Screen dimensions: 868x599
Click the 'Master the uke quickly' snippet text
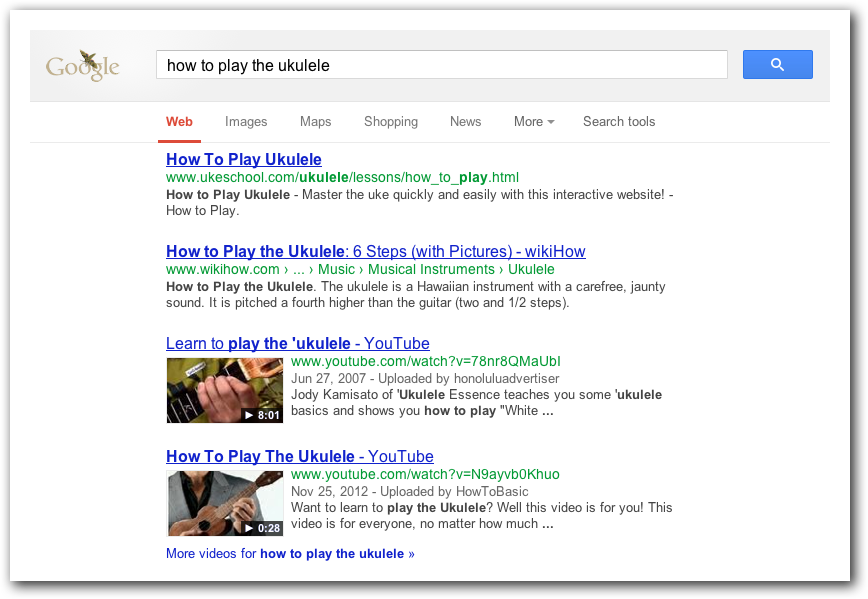[420, 203]
